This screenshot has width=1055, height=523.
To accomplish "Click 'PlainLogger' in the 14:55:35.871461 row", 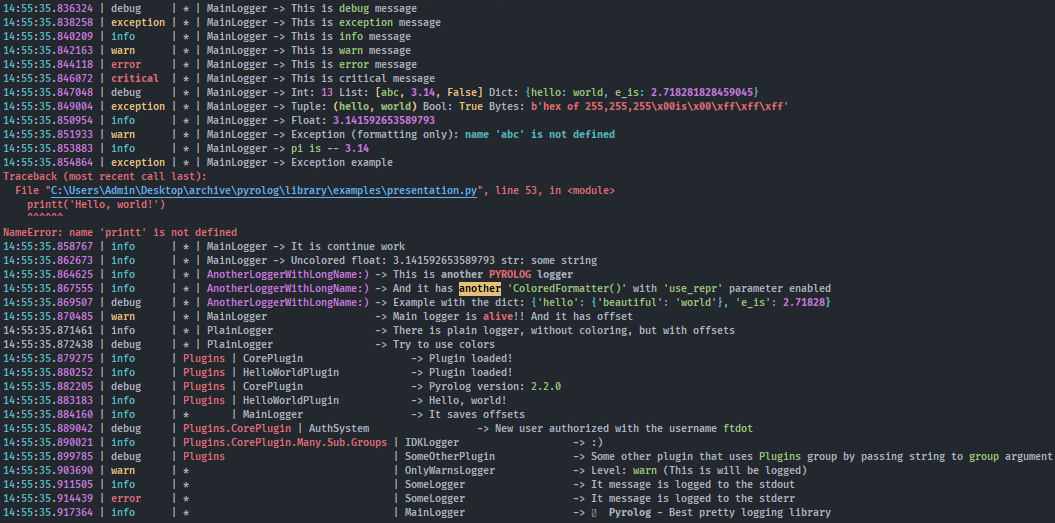I will pos(240,330).
